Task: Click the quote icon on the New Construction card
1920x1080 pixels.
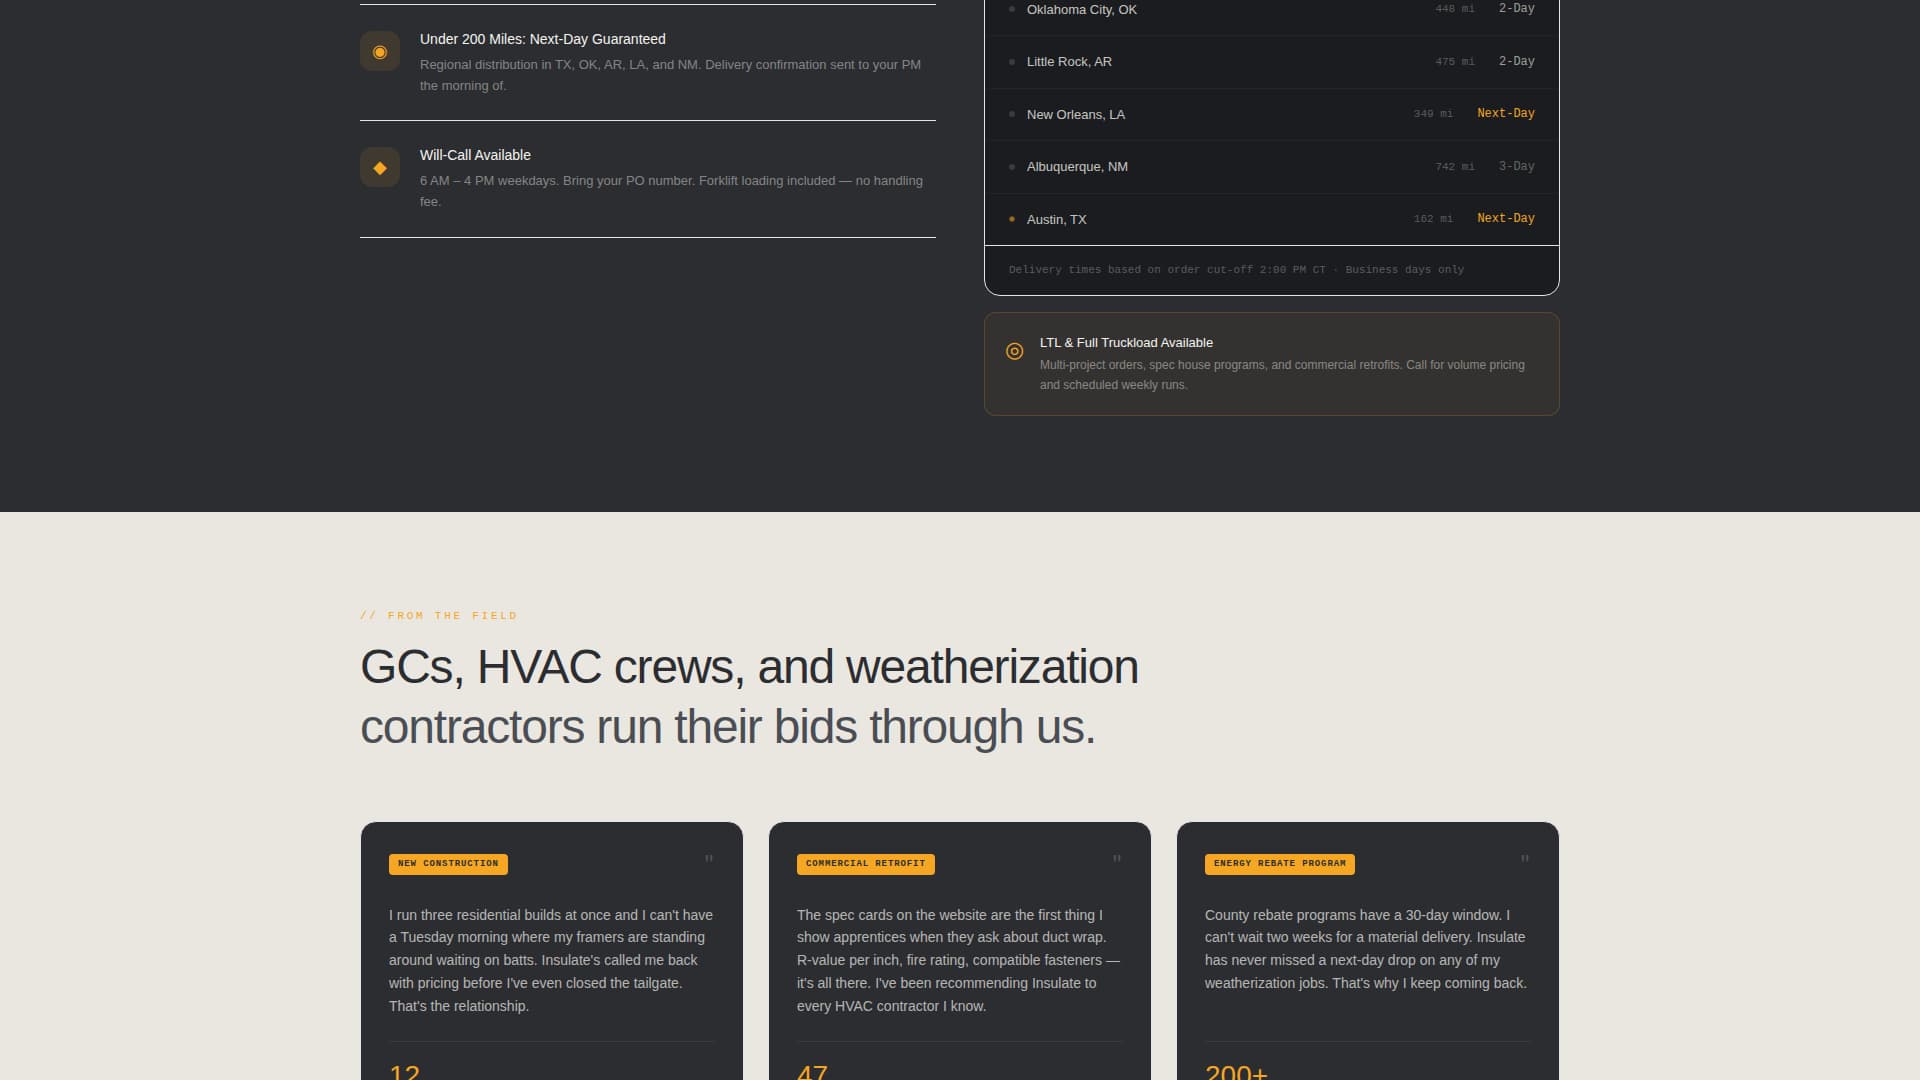Action: tap(708, 858)
